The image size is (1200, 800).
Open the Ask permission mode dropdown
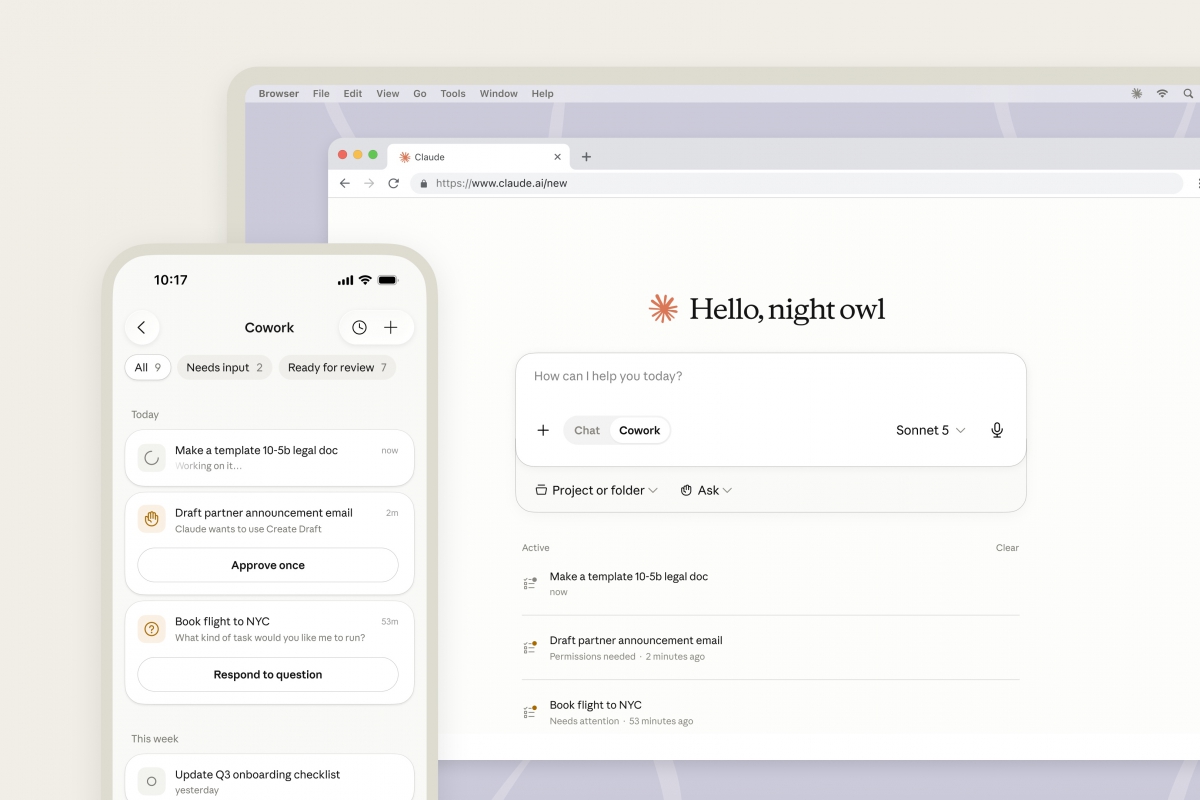coord(706,490)
